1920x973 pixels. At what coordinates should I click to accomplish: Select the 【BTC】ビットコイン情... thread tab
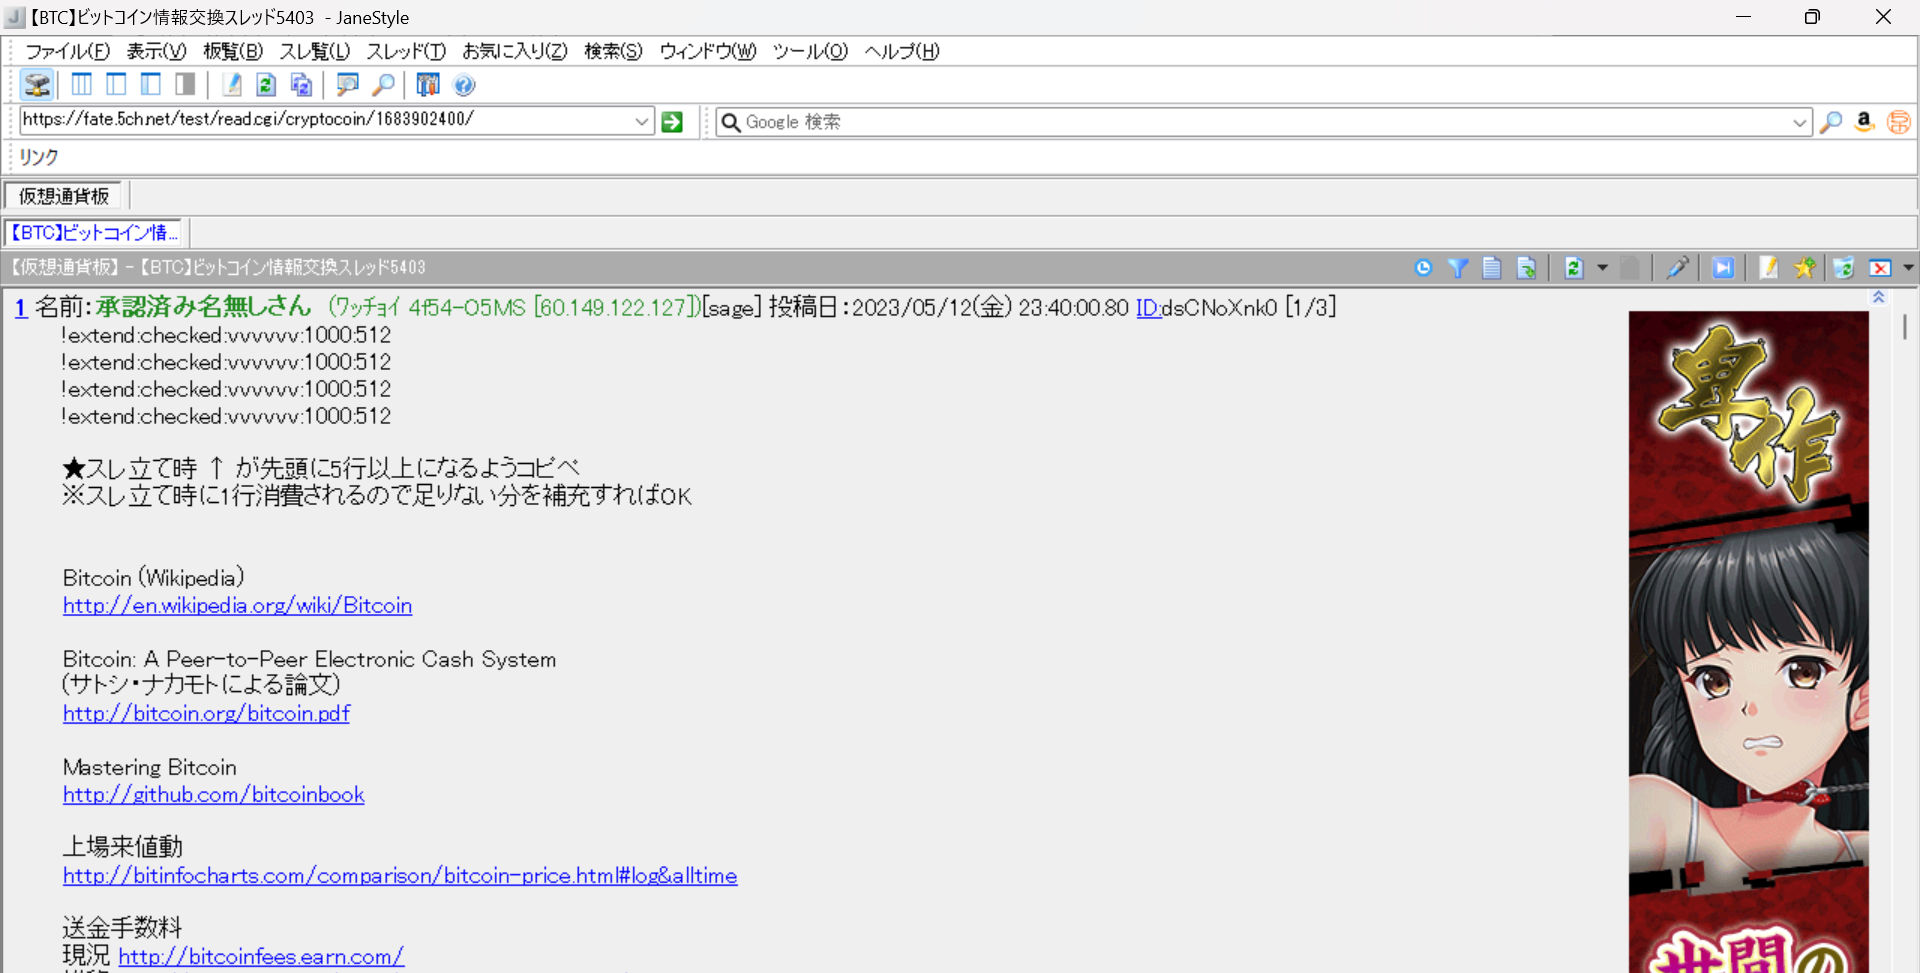94,233
